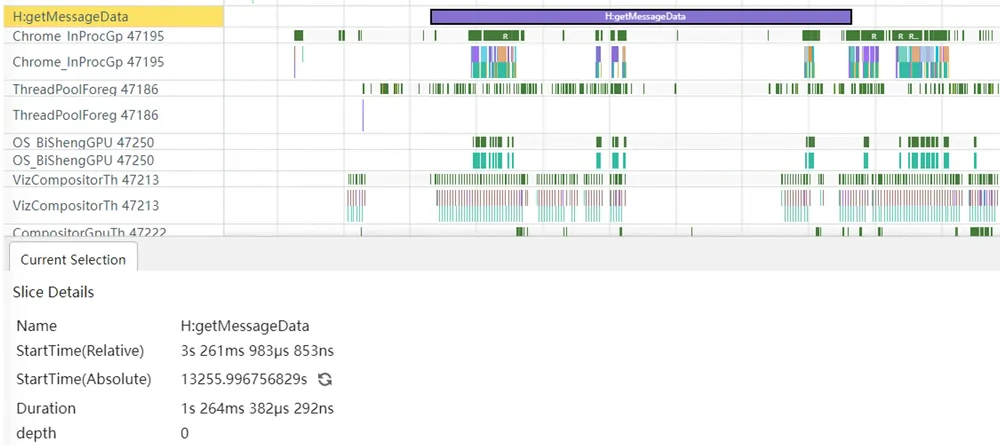Click the thin purple slice in the ThreadPoolForeg track
This screenshot has height=445, width=1000.
click(x=363, y=115)
